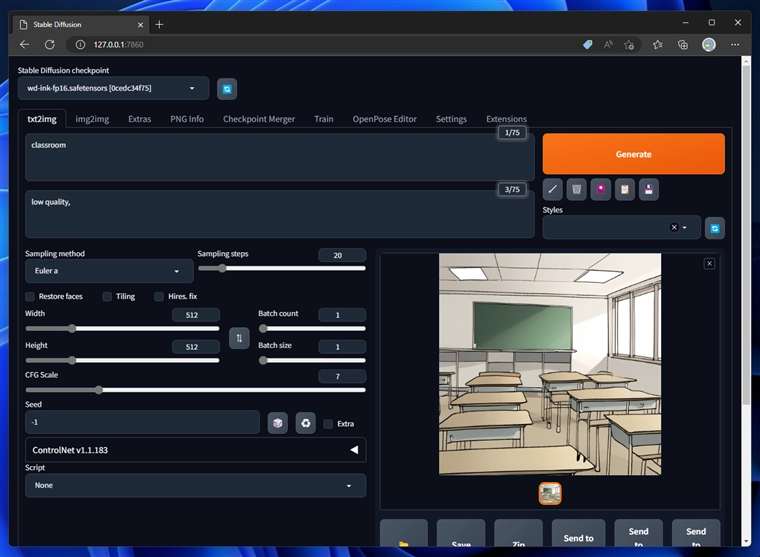
Task: Select the txt2img tab
Action: pos(42,119)
